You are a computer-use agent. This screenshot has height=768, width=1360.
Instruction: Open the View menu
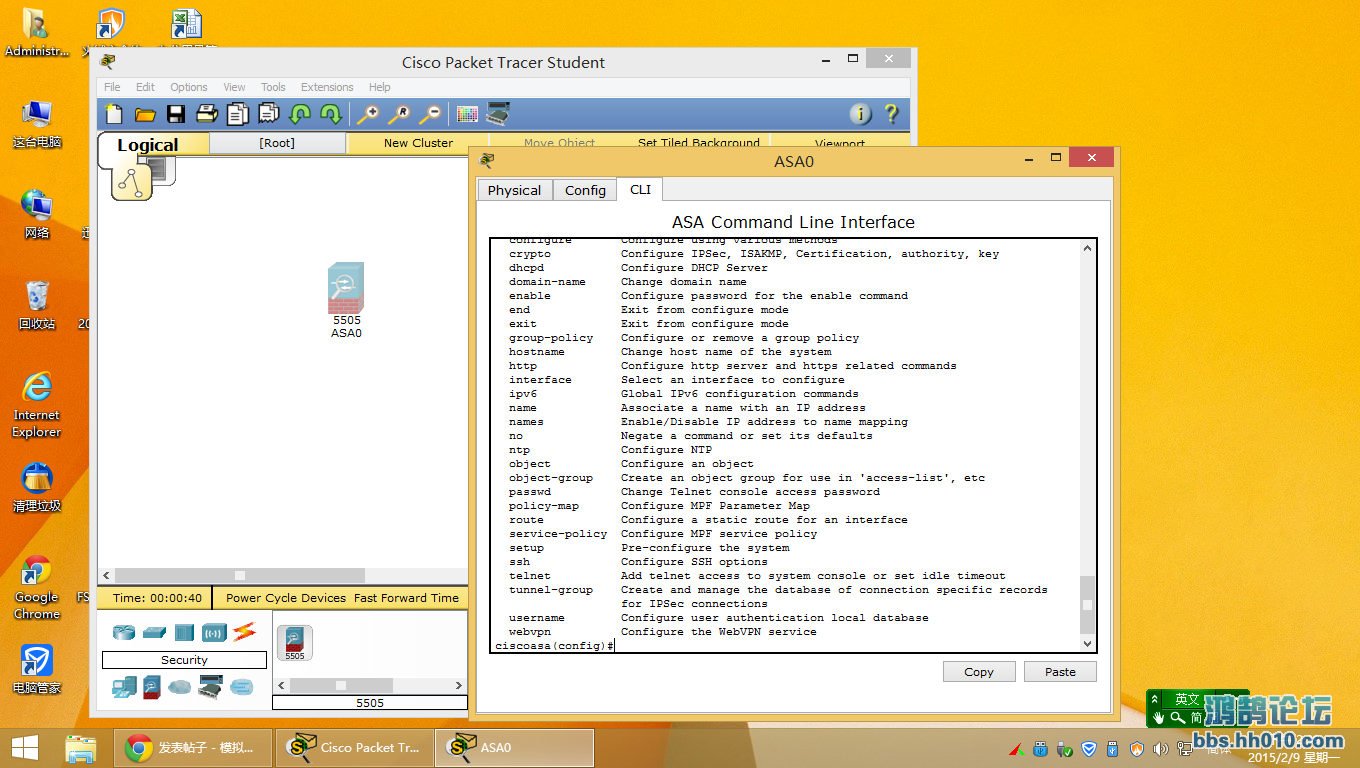point(234,87)
